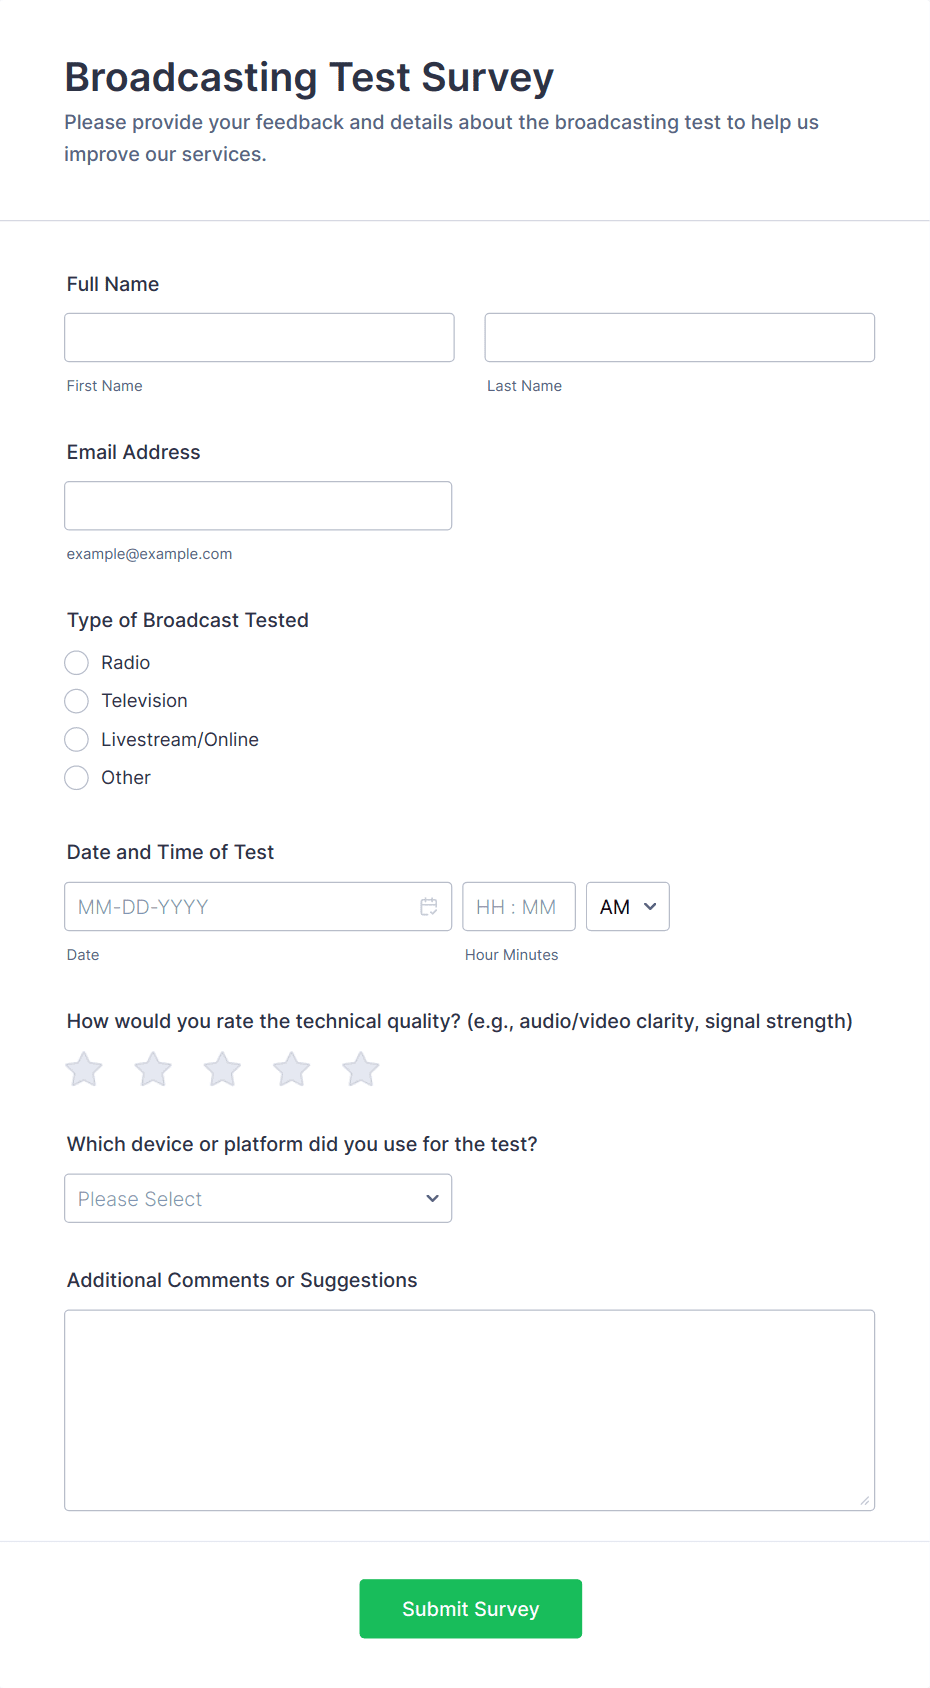Click the Hour Minutes time field

pyautogui.click(x=518, y=907)
